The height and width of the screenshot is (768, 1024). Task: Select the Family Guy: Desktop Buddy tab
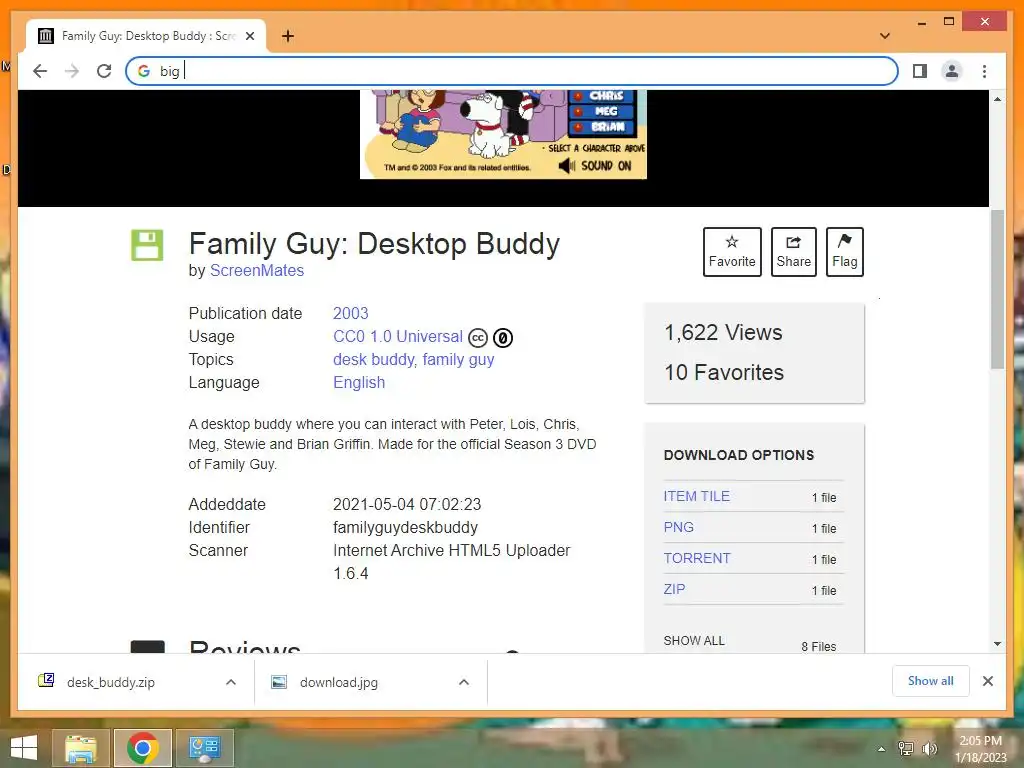pos(146,36)
